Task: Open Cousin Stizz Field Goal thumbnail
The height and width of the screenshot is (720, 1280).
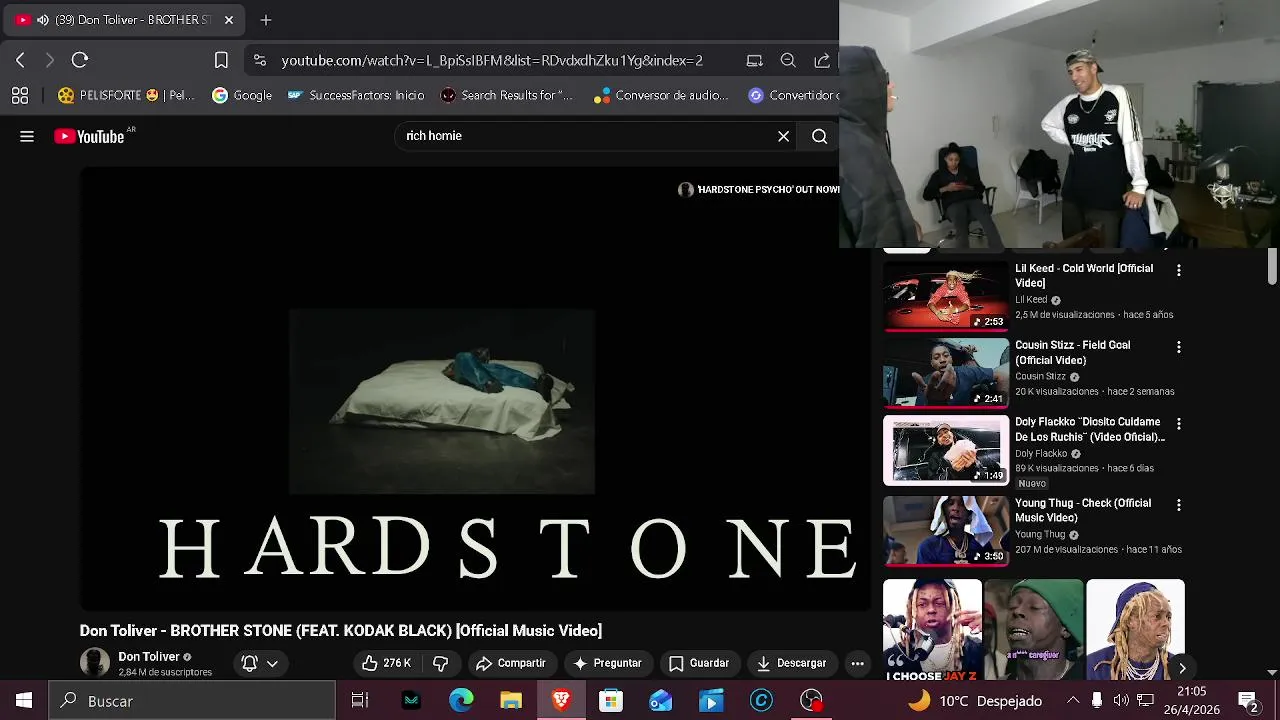Action: [x=946, y=373]
